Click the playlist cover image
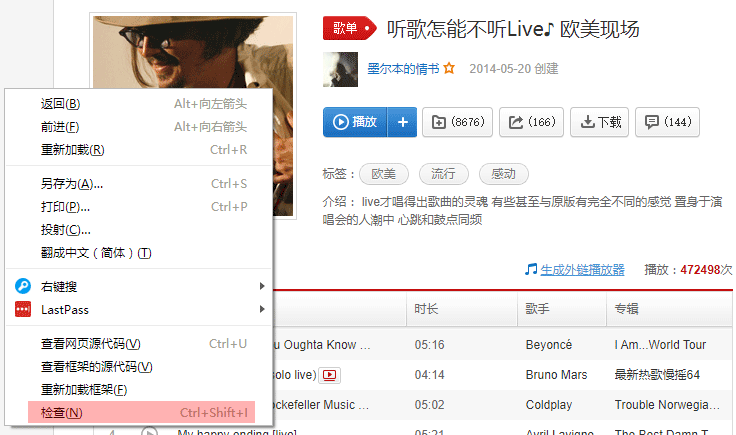Screen dimensions: 736x435 [193, 115]
